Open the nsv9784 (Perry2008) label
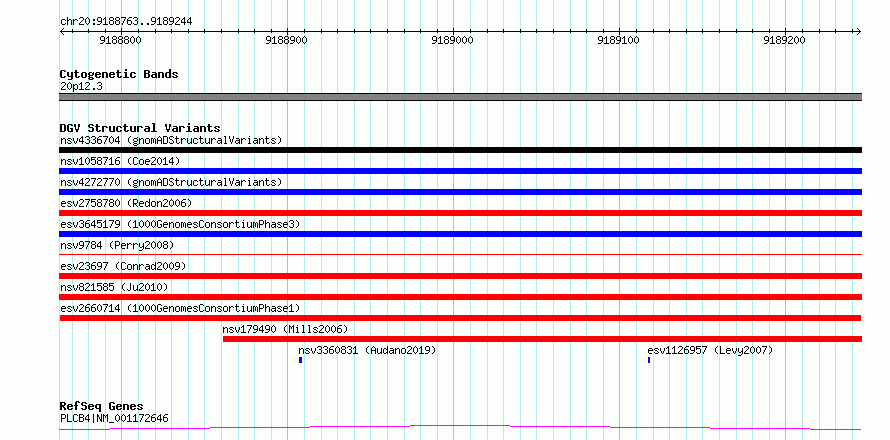This screenshot has height=440, width=890. click(117, 245)
